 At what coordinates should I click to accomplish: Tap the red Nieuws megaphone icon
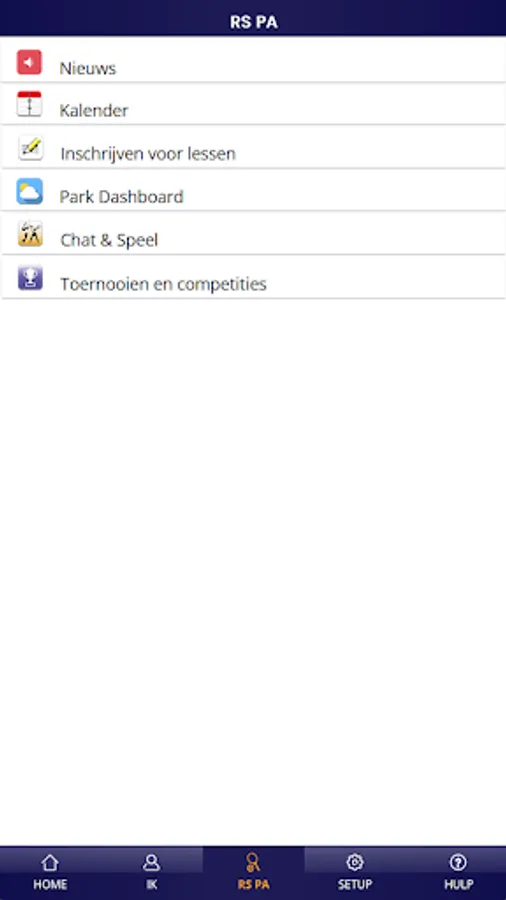(29, 62)
